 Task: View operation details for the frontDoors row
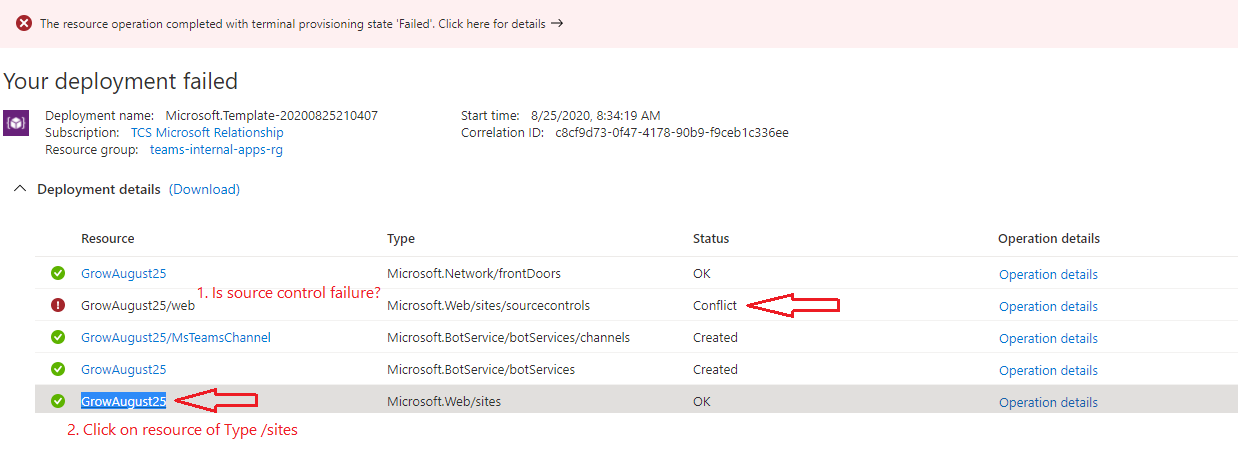1048,274
